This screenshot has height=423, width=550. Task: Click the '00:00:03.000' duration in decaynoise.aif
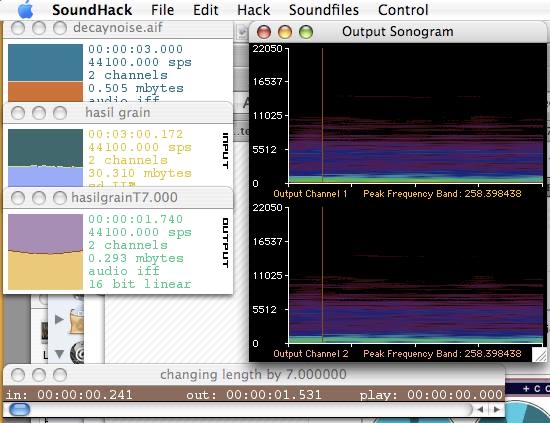tap(135, 49)
